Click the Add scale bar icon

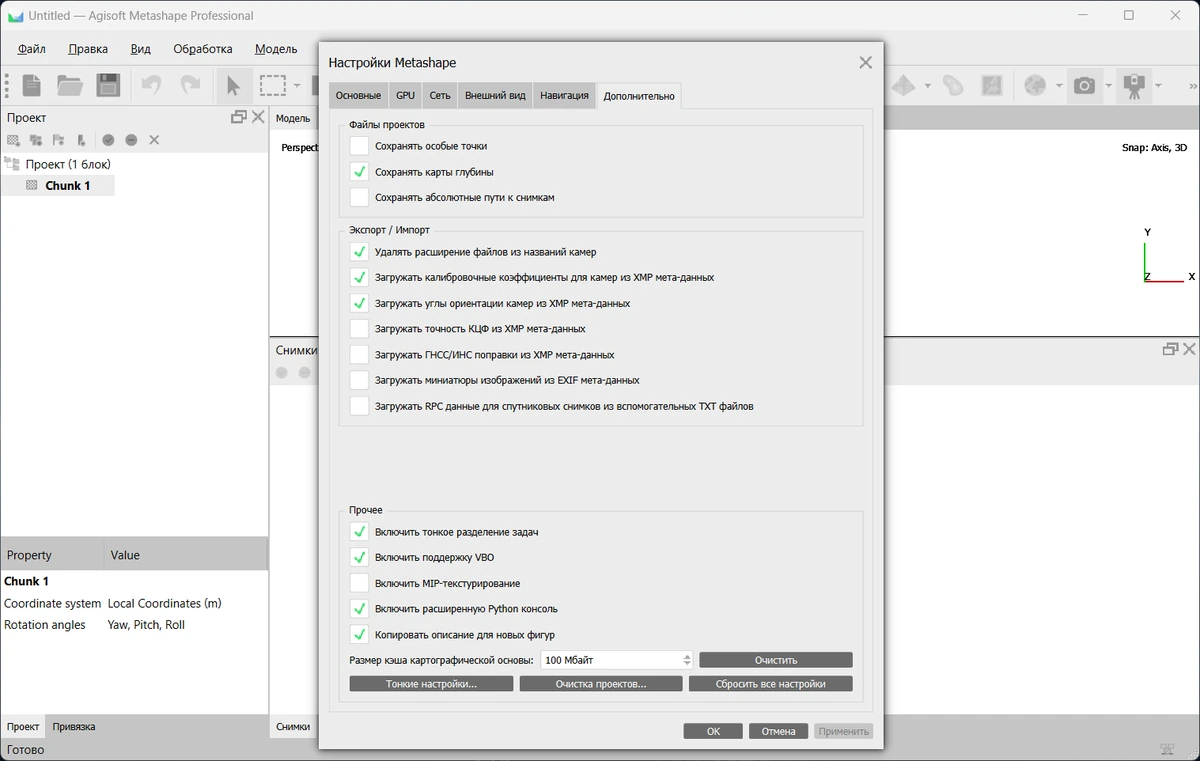click(x=81, y=140)
